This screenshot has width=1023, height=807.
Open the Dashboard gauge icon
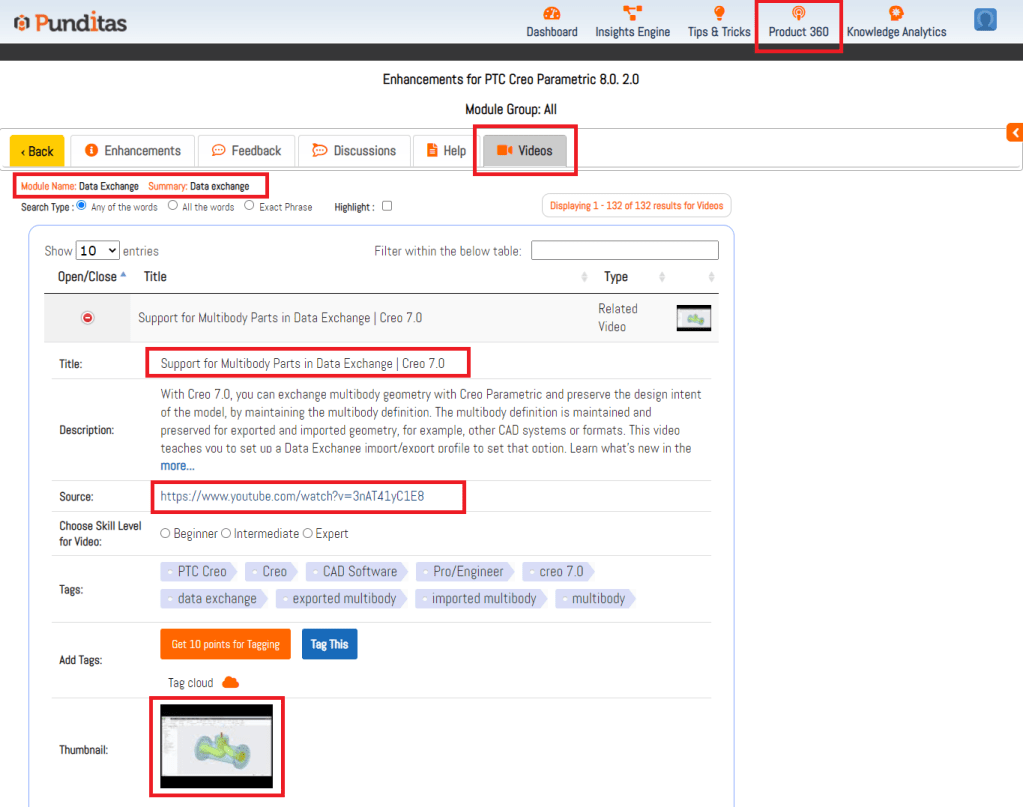point(551,13)
